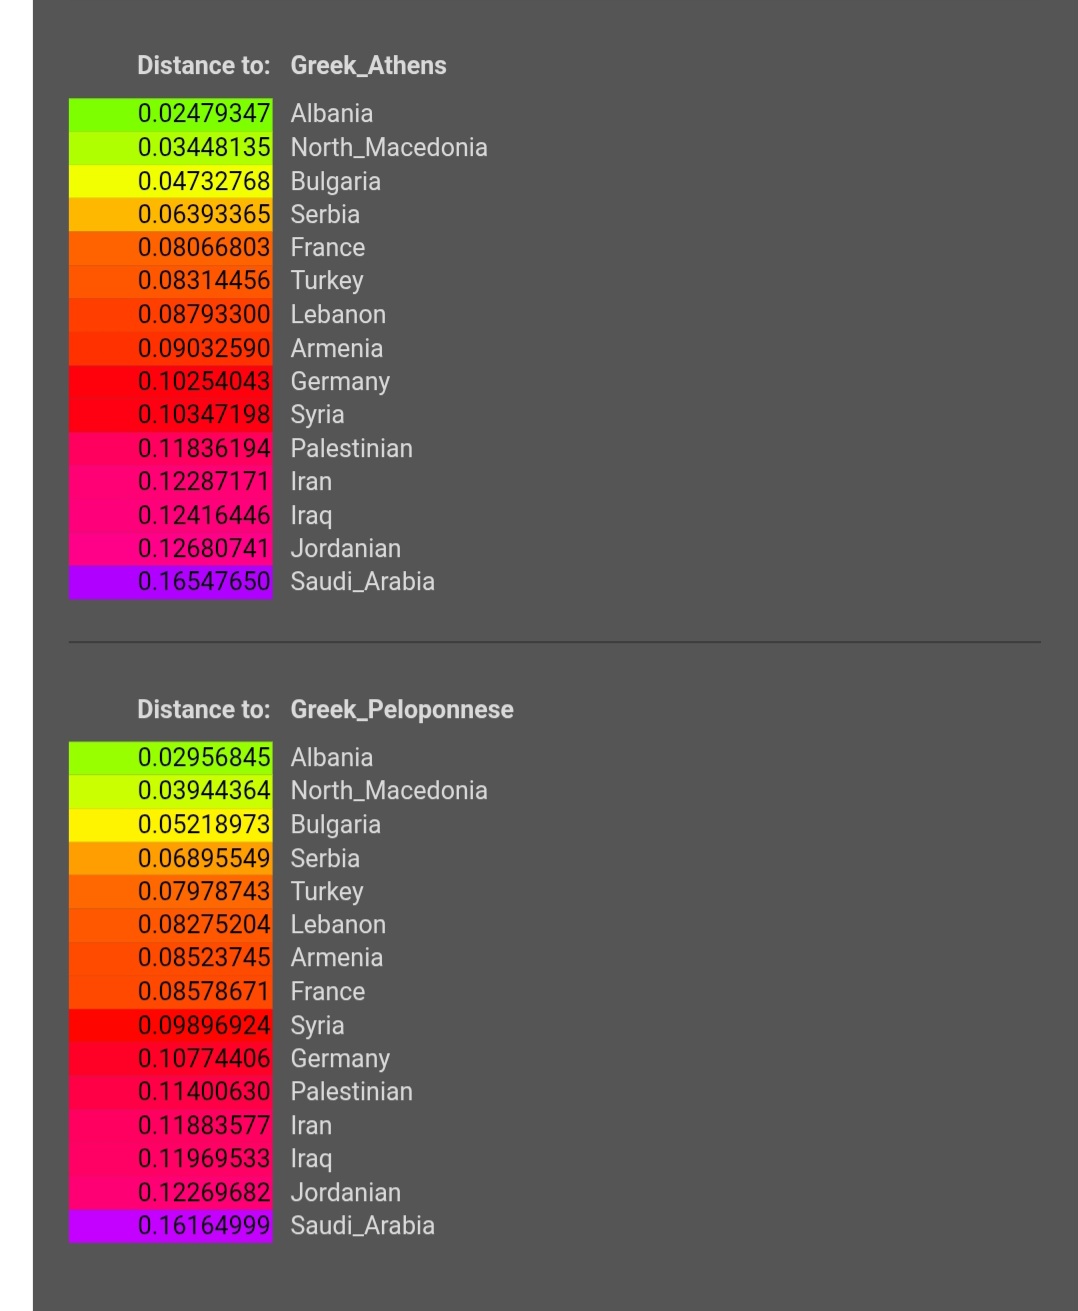Select the green 0.02479347 distance cell
The image size is (1078, 1311).
(x=171, y=114)
